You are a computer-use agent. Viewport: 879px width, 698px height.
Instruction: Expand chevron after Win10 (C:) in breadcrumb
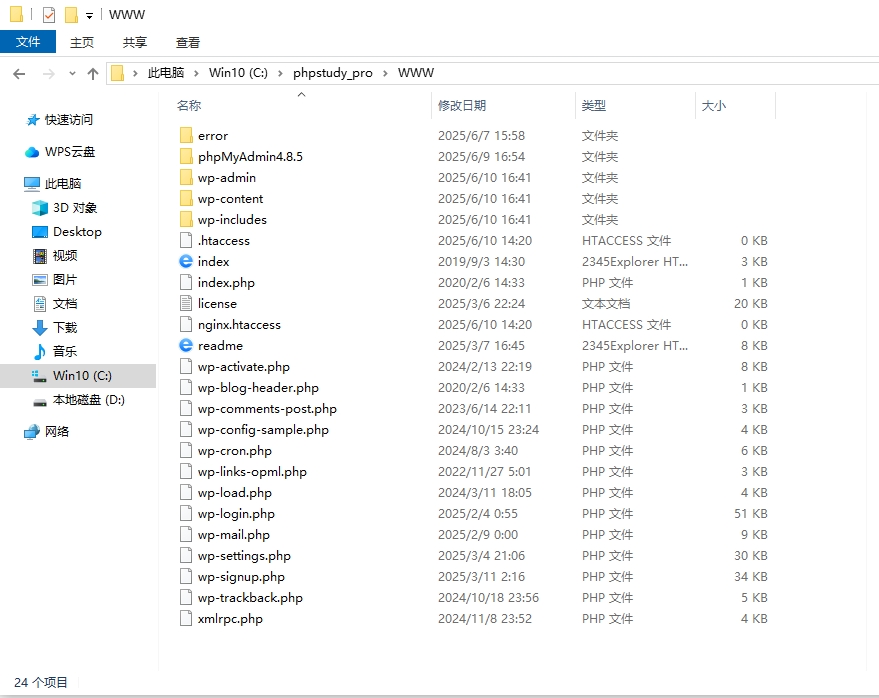280,73
